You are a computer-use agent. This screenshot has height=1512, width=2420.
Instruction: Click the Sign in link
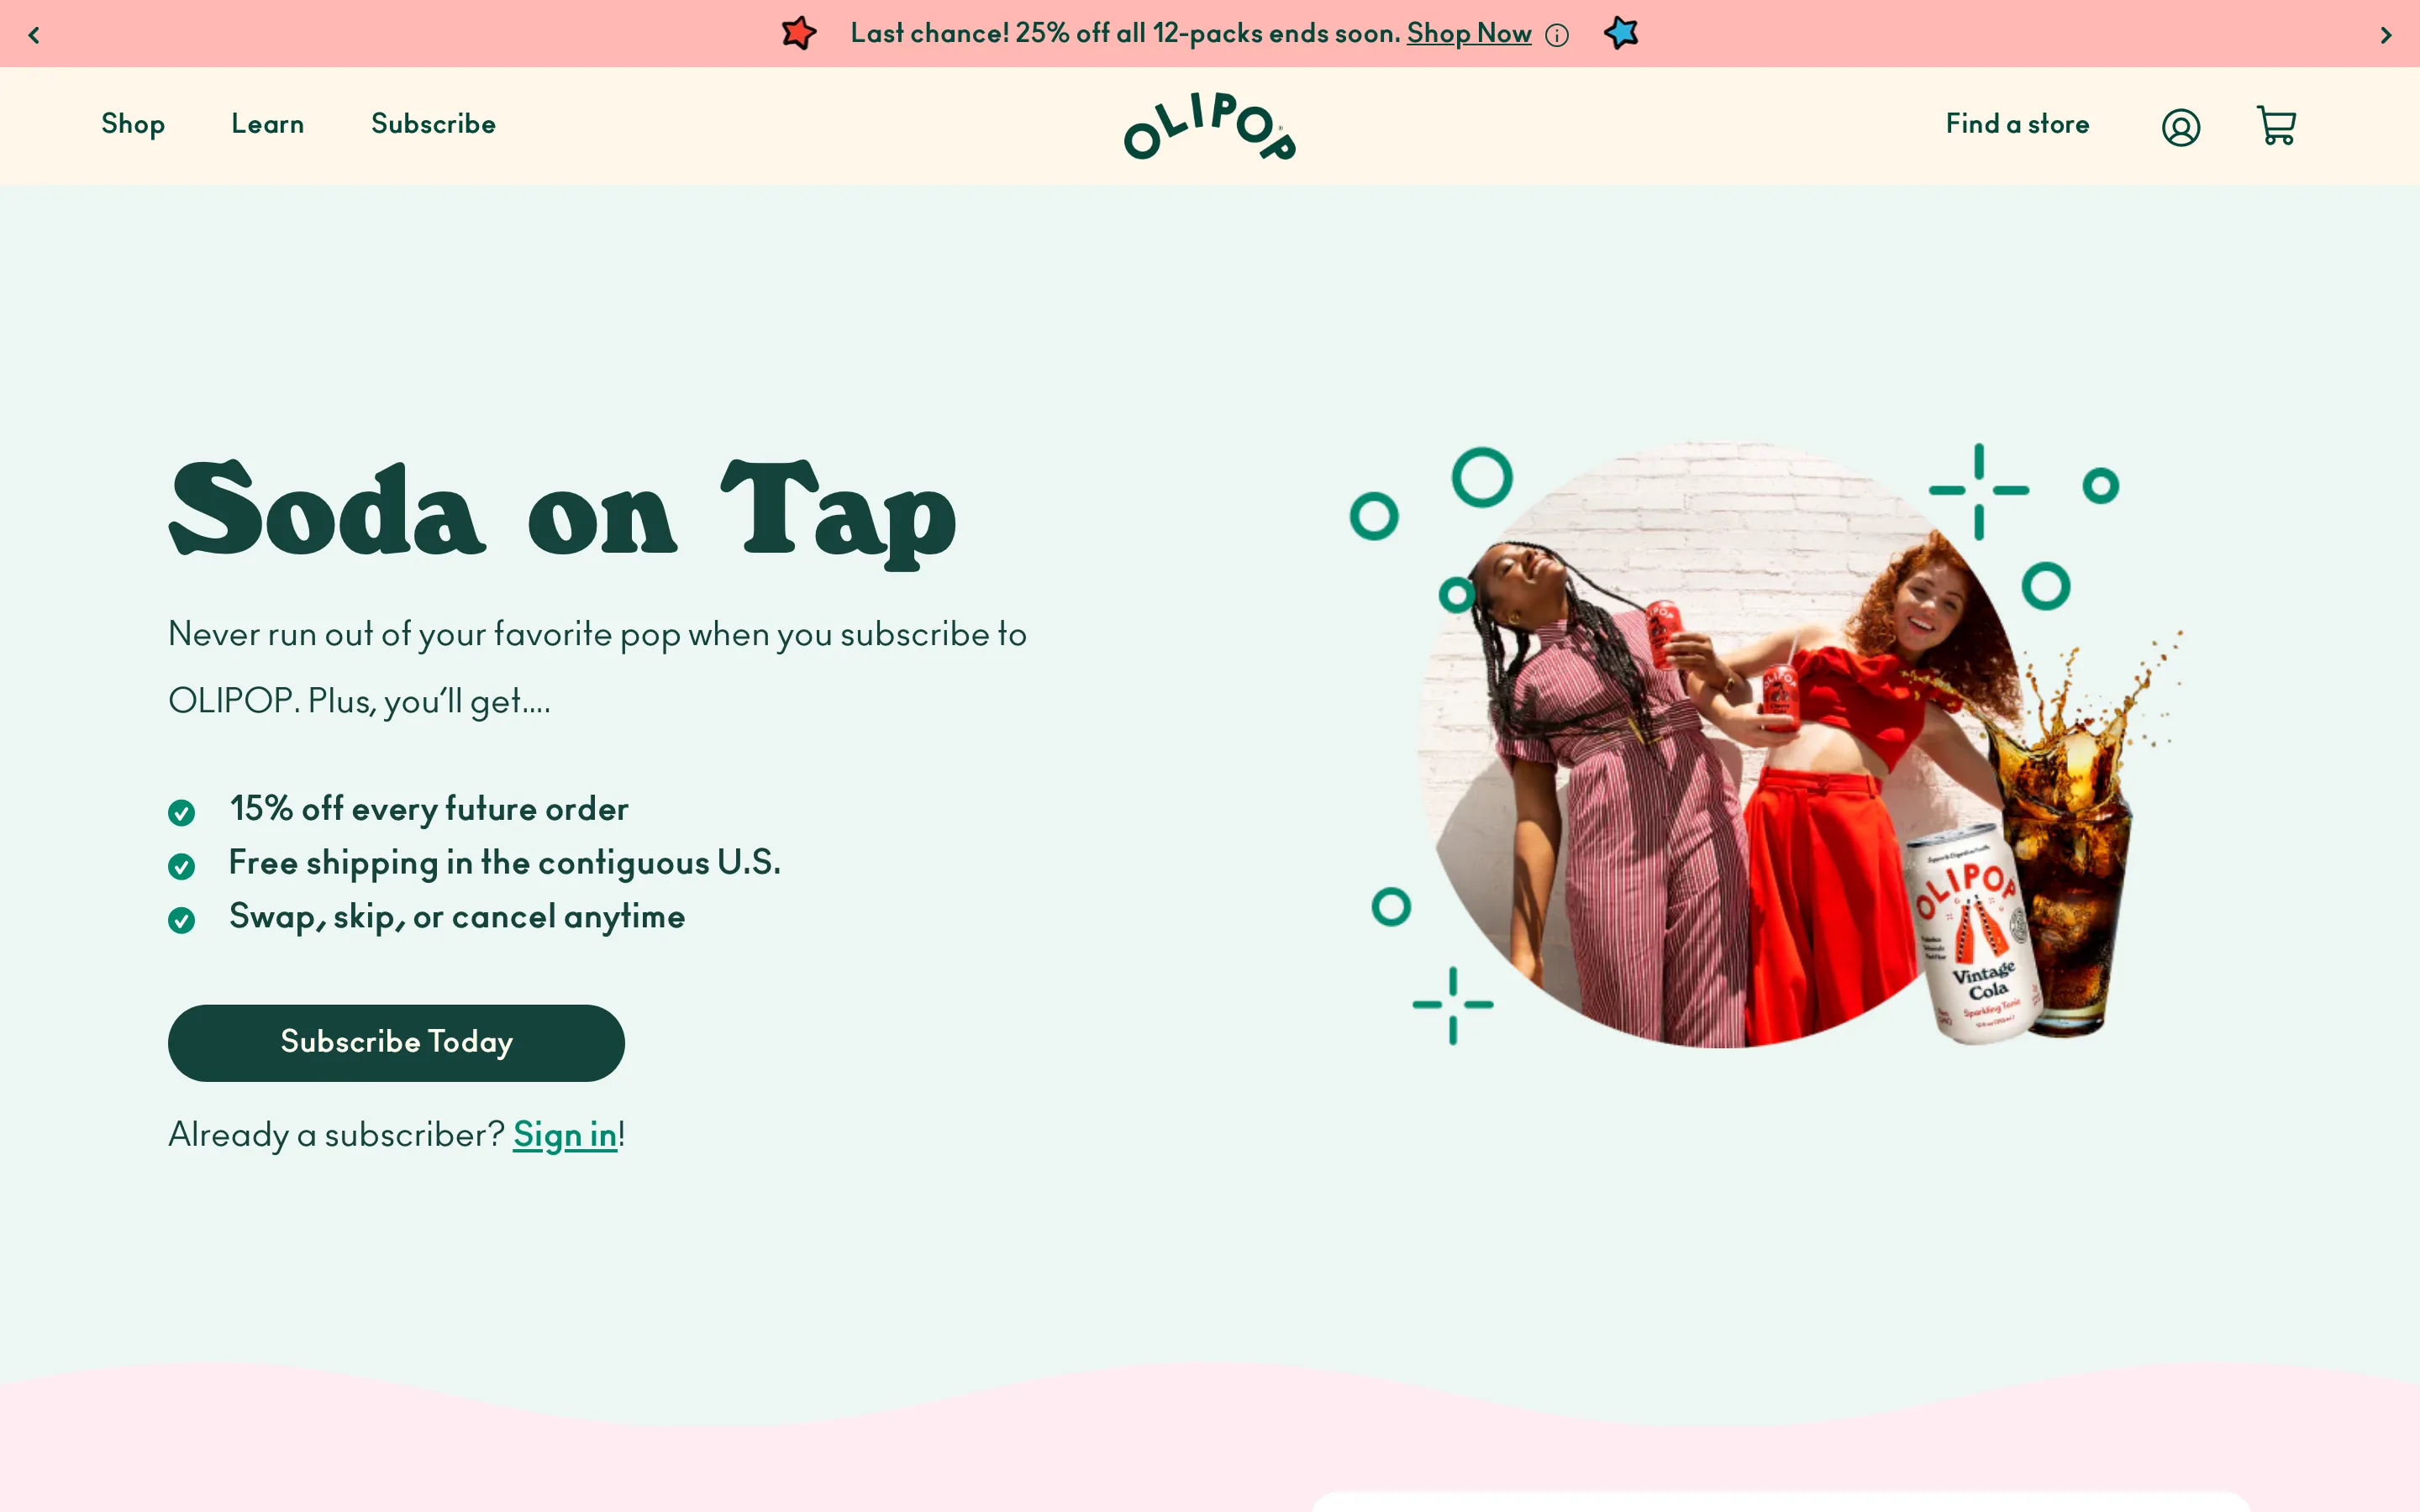[565, 1135]
